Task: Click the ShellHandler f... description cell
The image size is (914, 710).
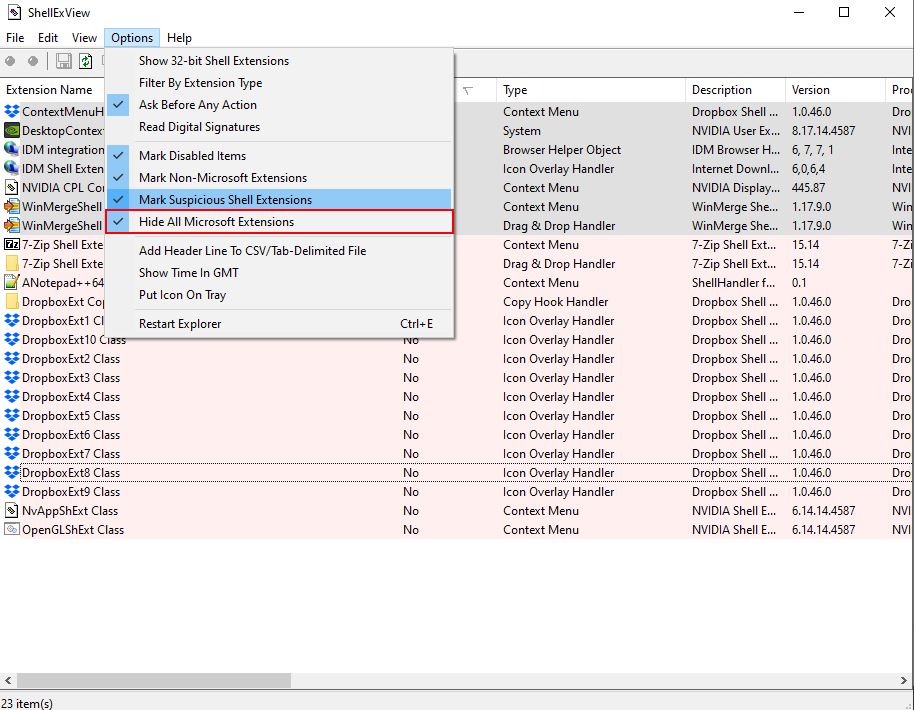Action: (733, 283)
